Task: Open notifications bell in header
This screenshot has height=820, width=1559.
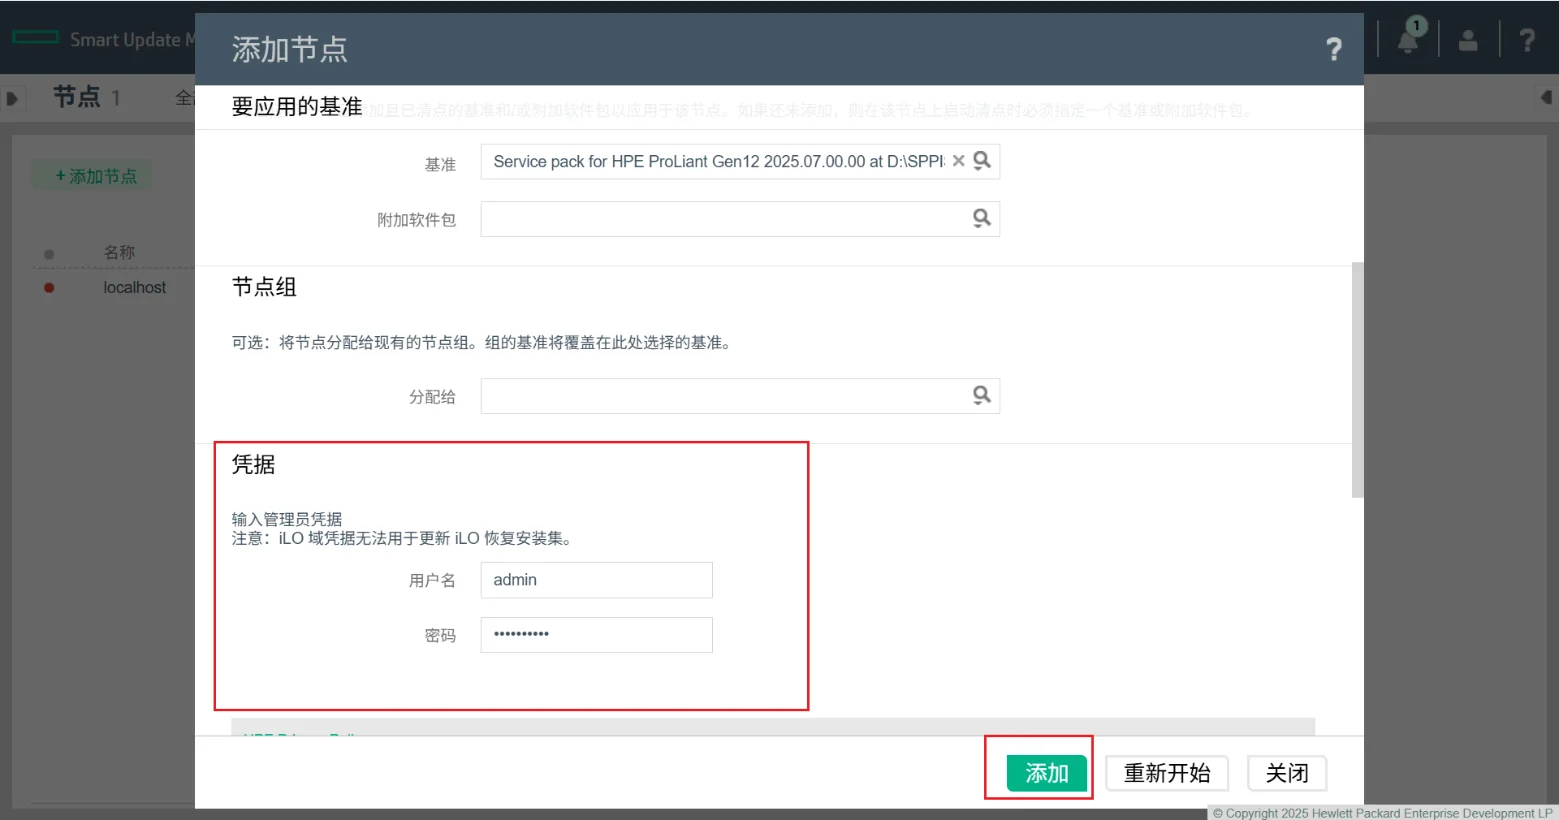Action: point(1409,39)
